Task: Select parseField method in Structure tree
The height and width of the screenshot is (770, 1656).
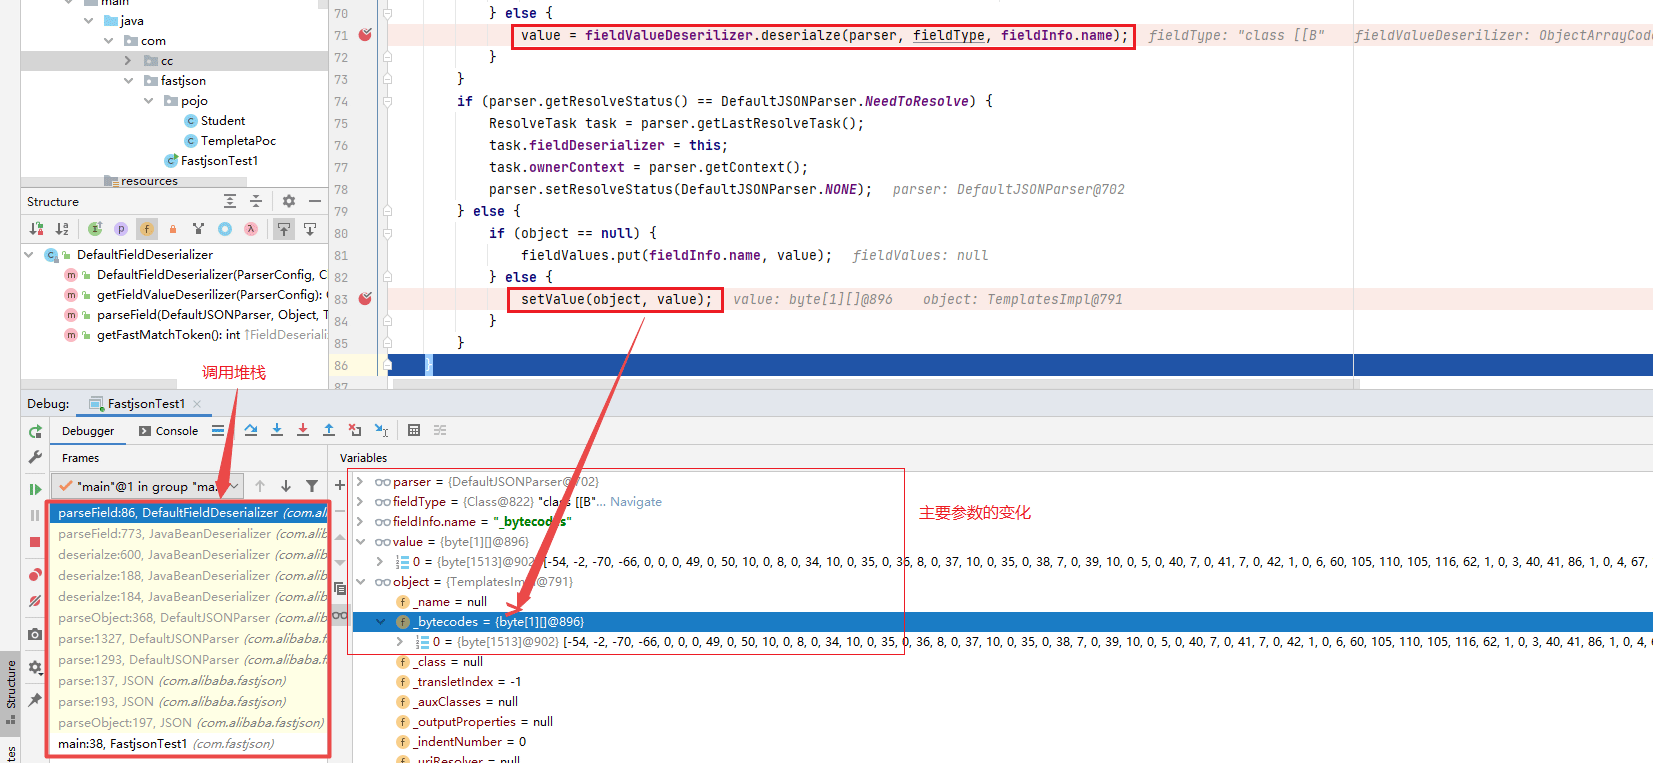Action: tap(196, 315)
